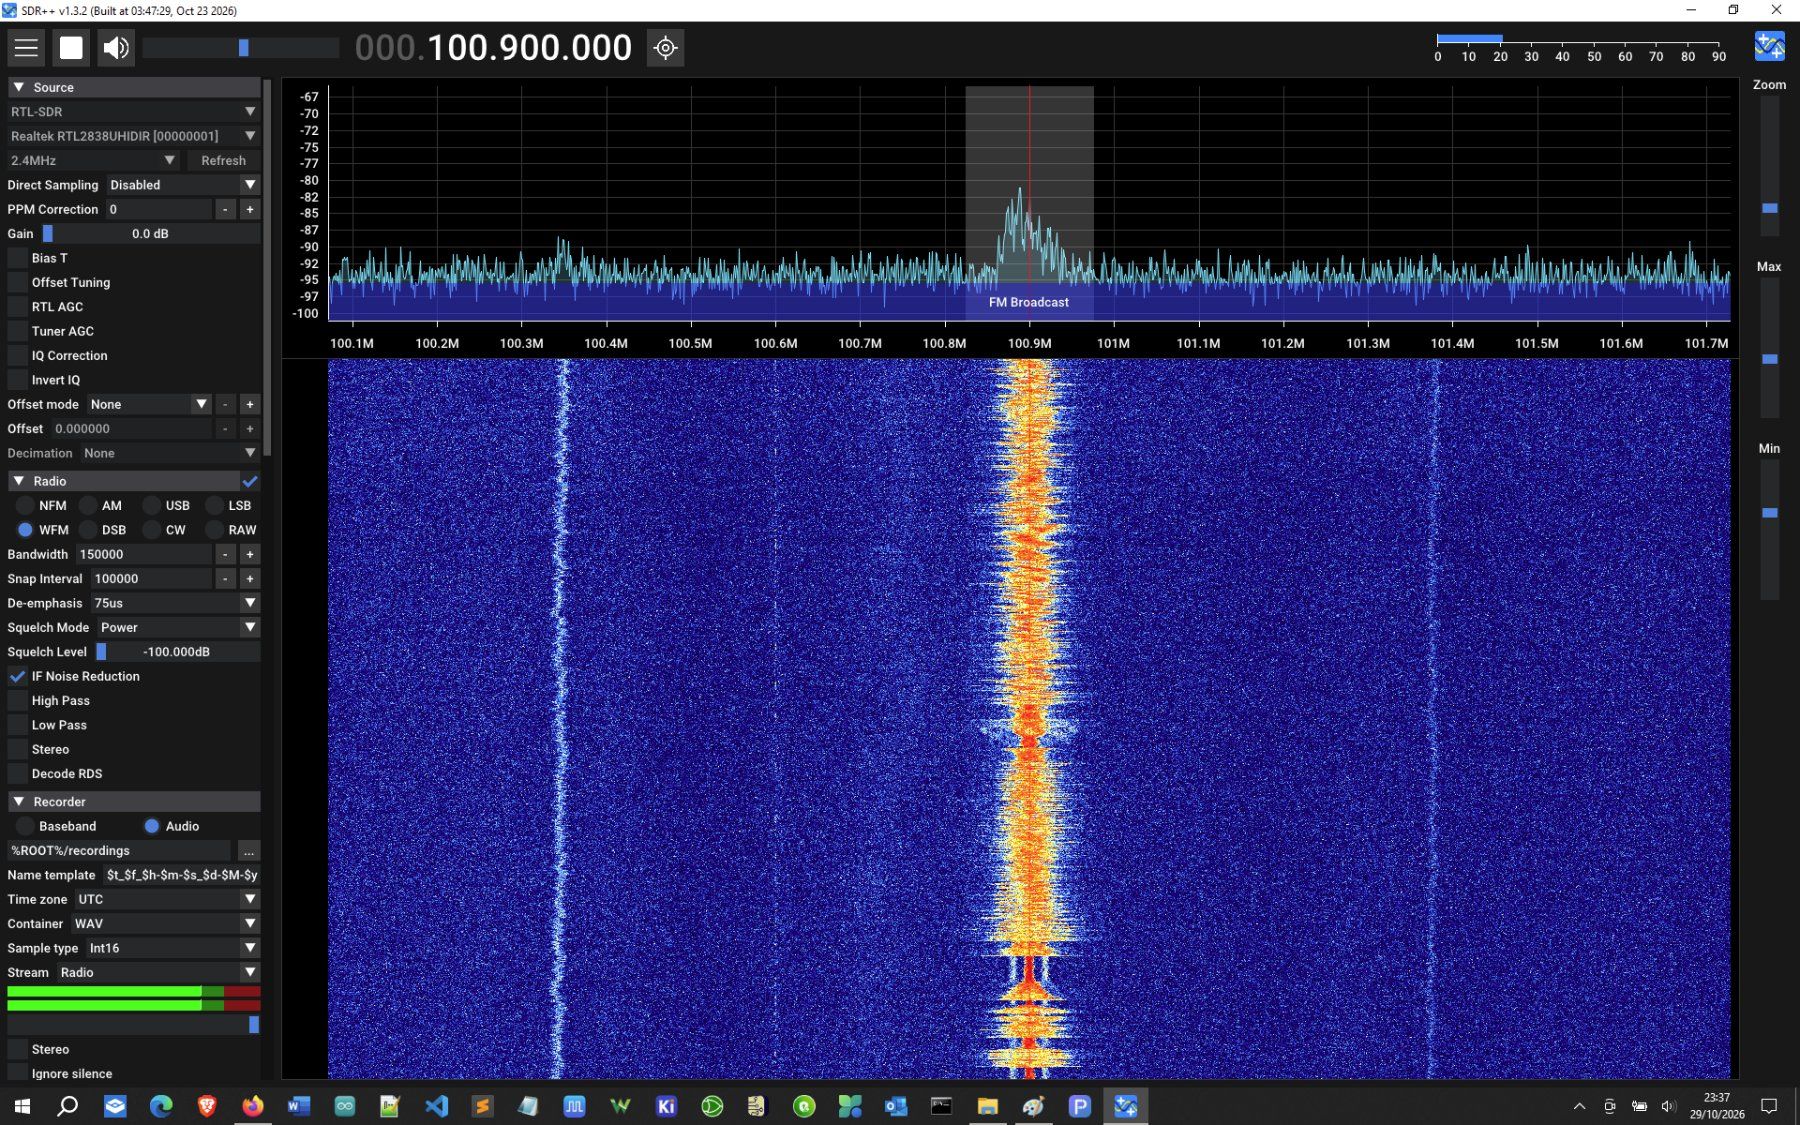Enable the IQ Correction checkbox
Viewport: 1800px width, 1125px height.
coord(18,356)
